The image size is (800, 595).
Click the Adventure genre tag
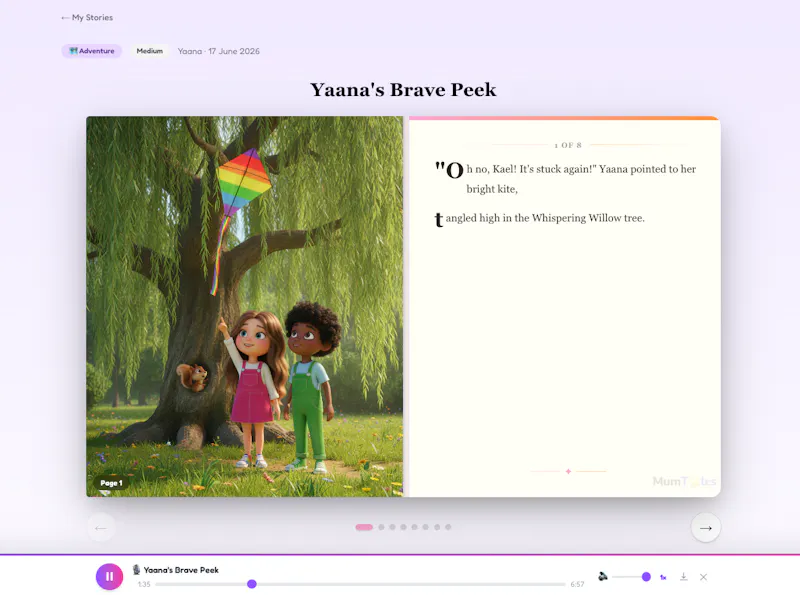[92, 51]
